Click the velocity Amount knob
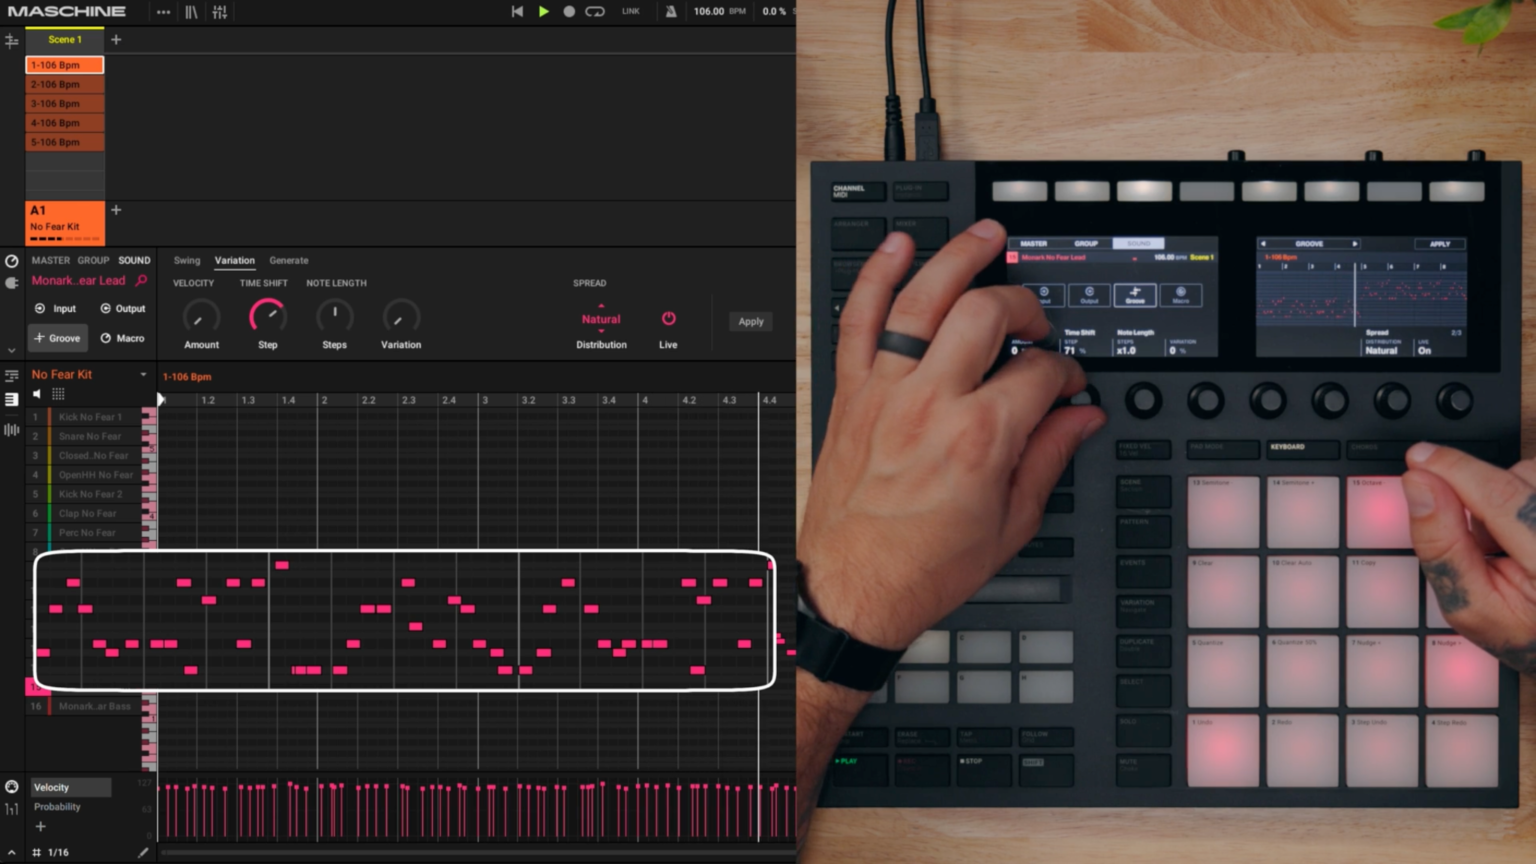Viewport: 1536px width, 864px height. click(x=201, y=317)
